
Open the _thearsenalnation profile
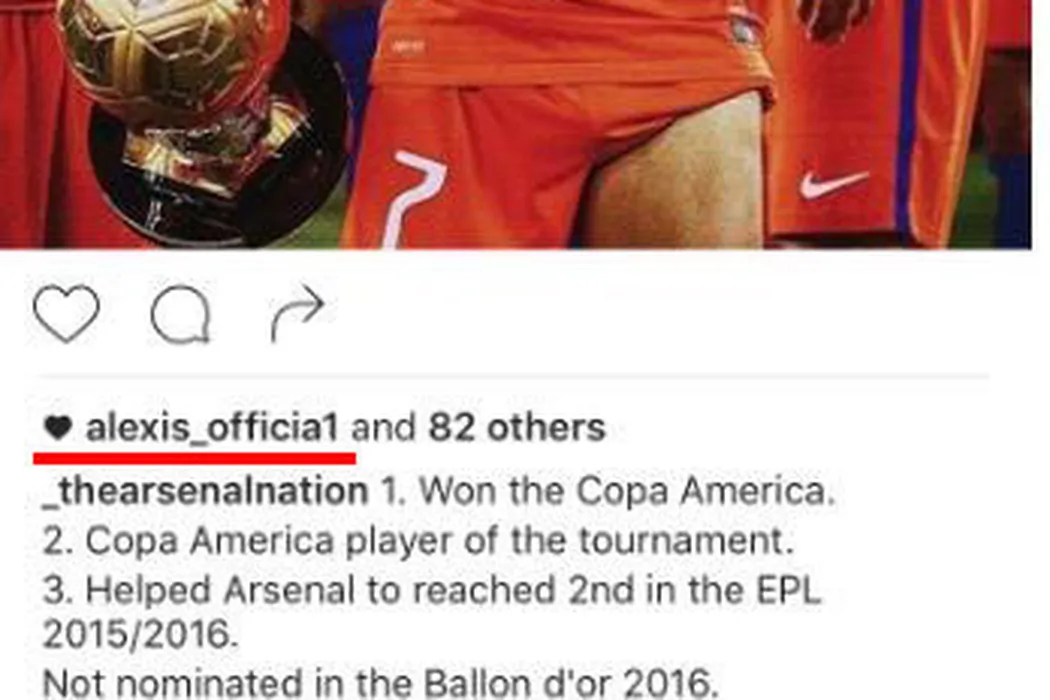[x=206, y=491]
